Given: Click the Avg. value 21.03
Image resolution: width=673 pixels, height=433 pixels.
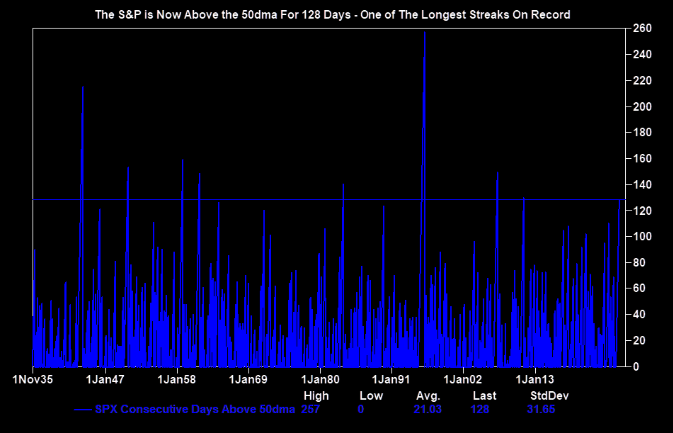Looking at the screenshot, I should pos(427,409).
